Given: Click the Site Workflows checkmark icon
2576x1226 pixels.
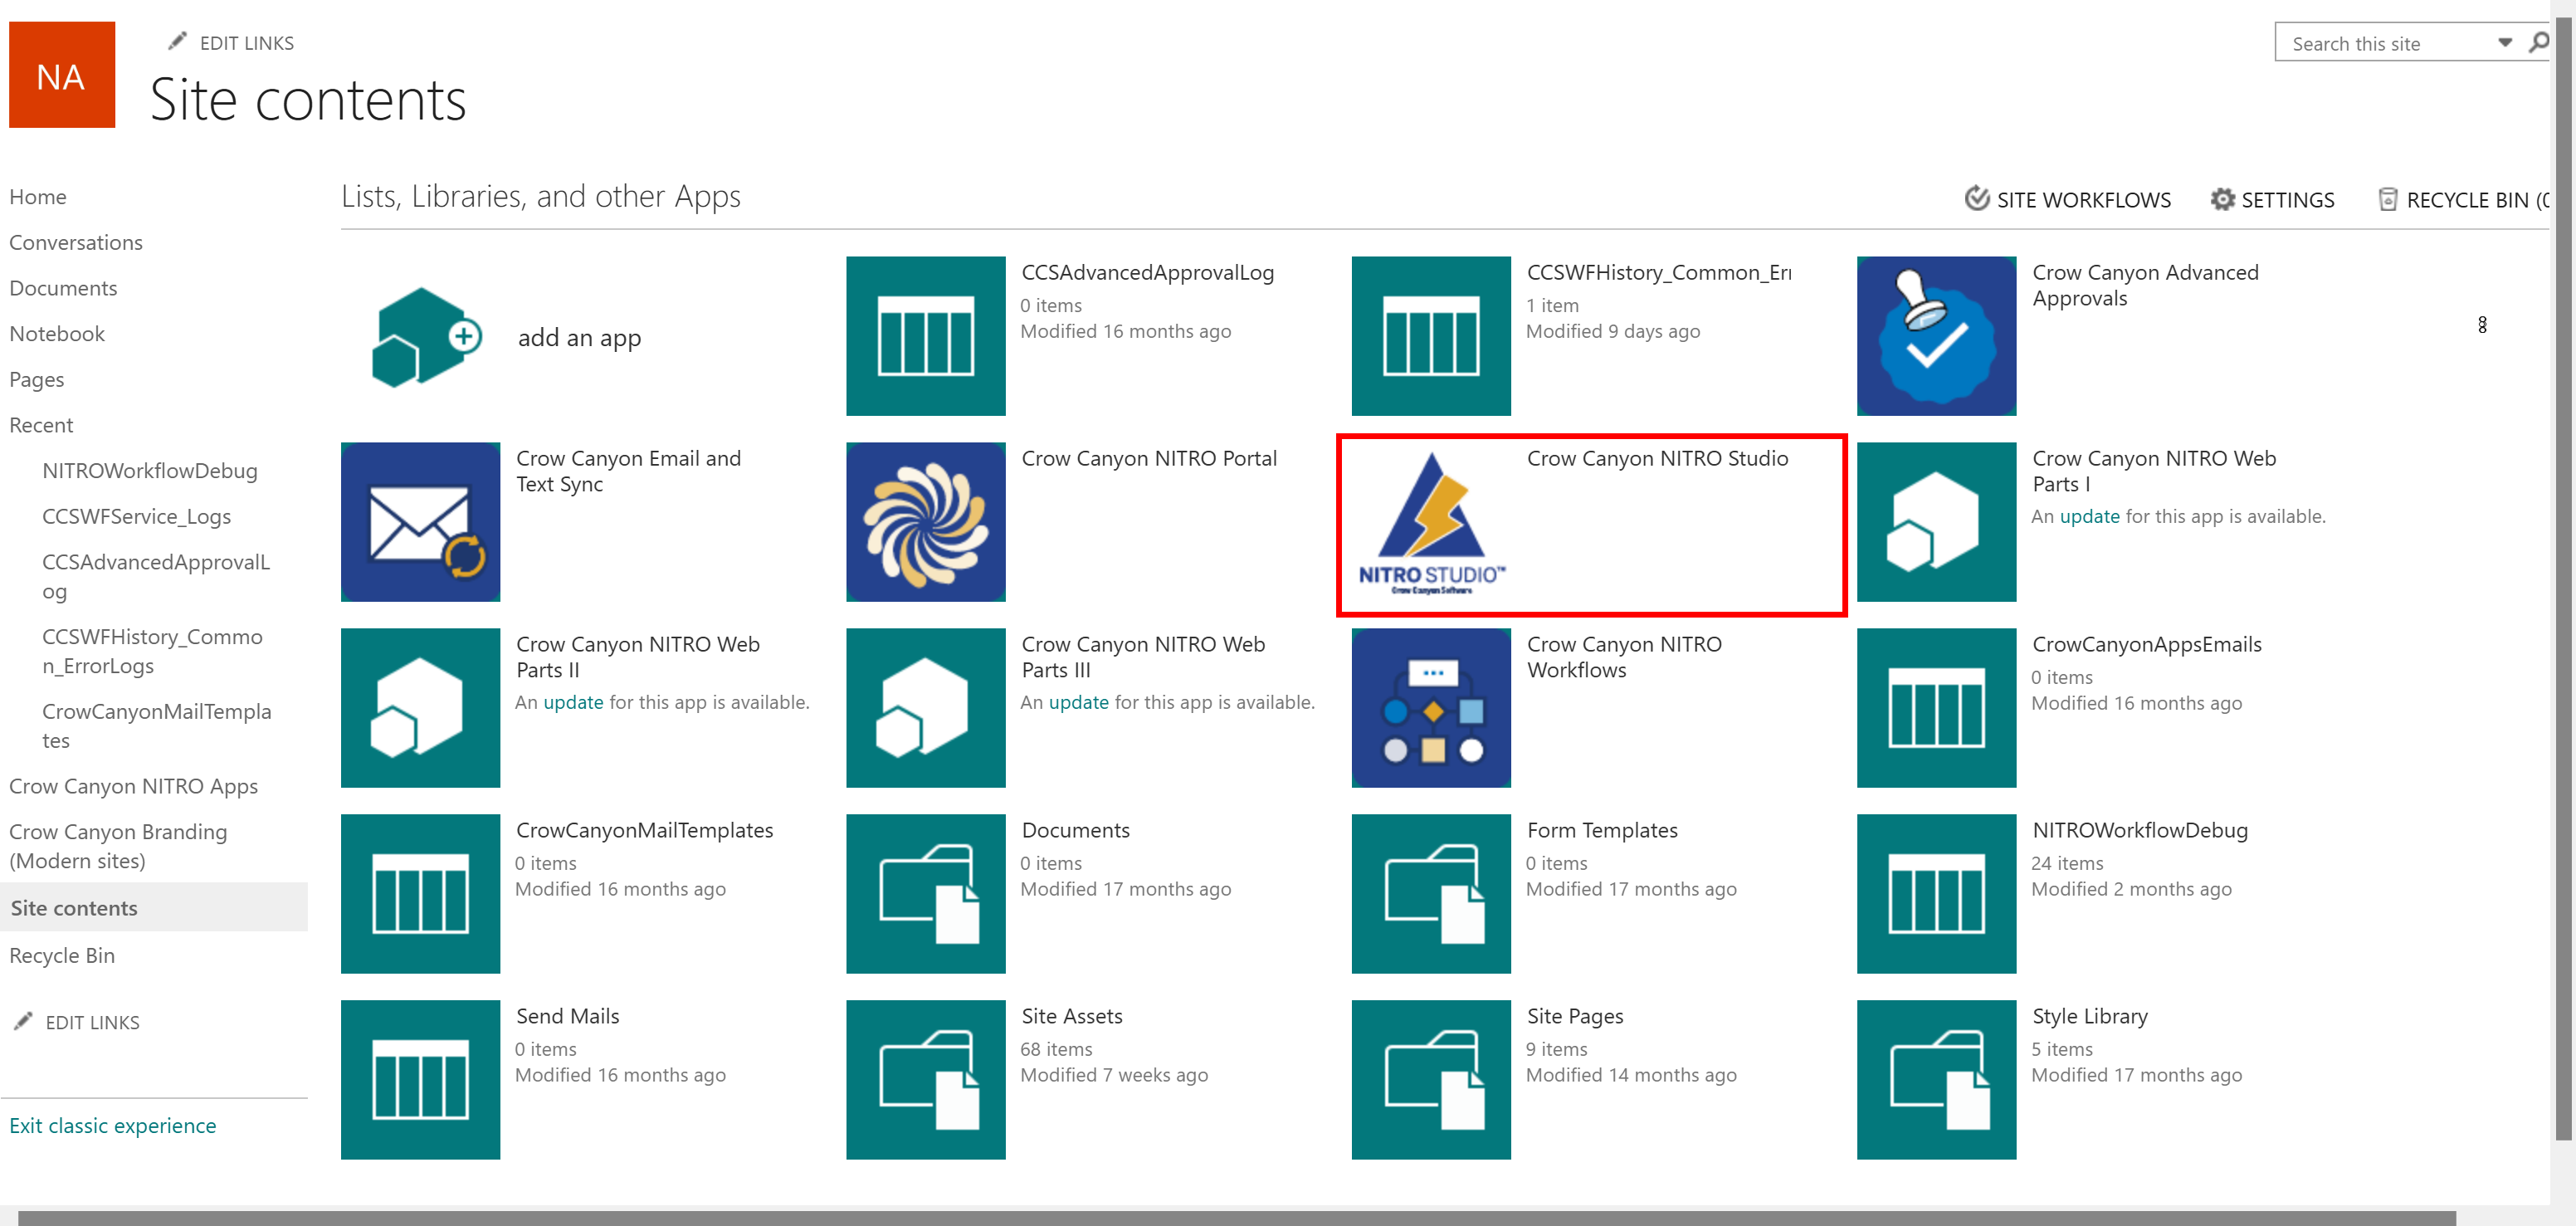Looking at the screenshot, I should point(1976,198).
